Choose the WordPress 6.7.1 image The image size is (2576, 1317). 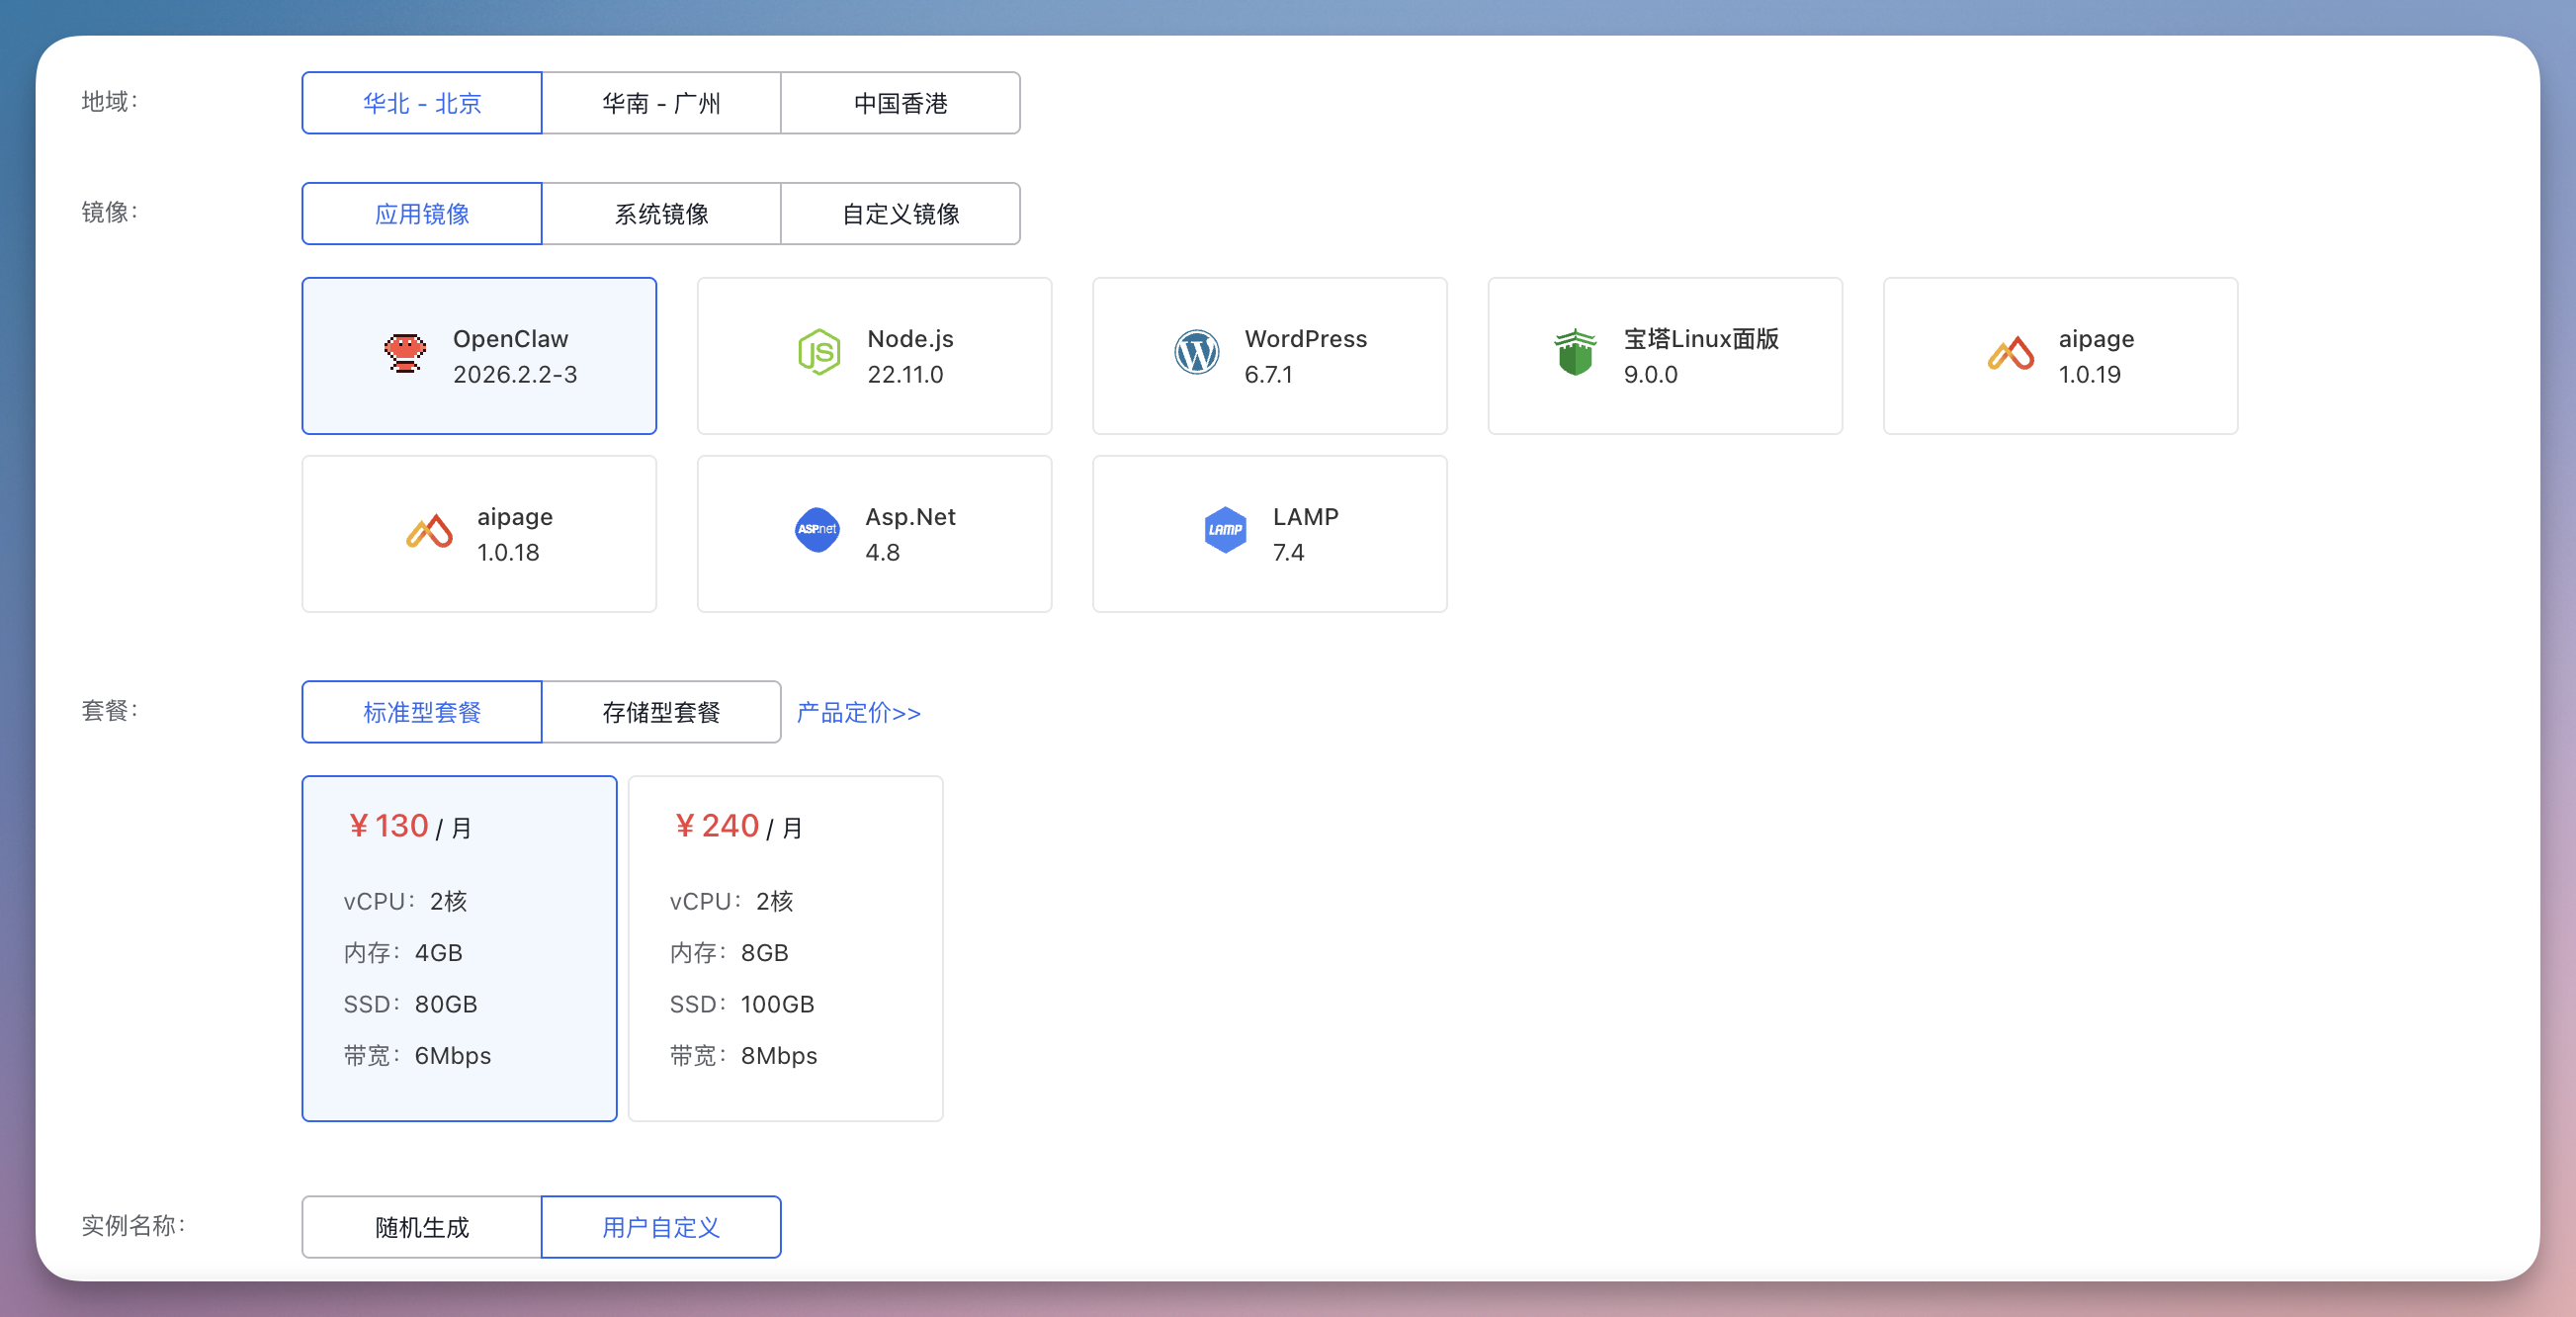point(1268,355)
